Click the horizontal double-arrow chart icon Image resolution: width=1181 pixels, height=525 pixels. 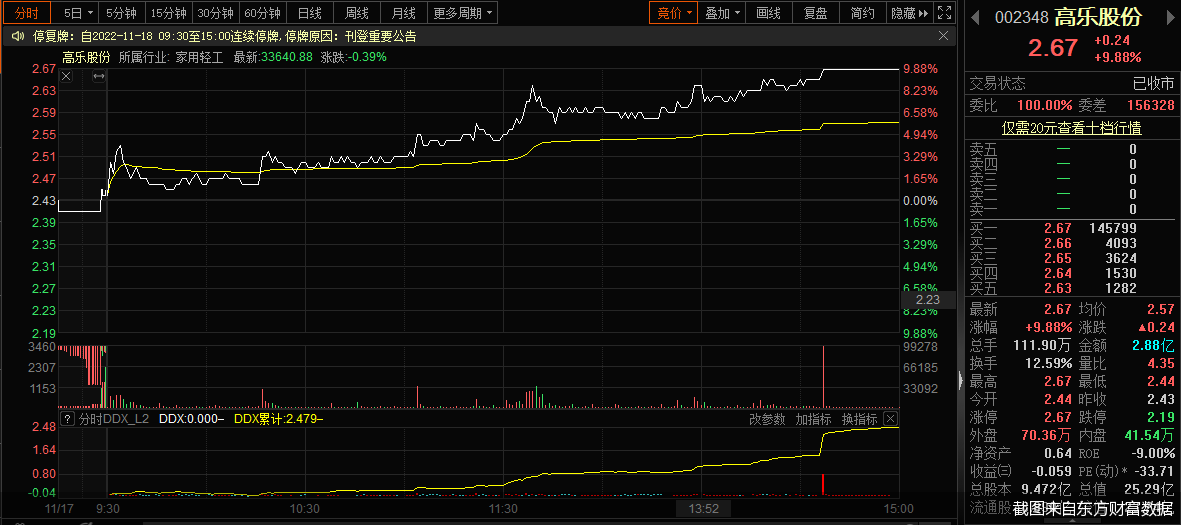point(99,77)
